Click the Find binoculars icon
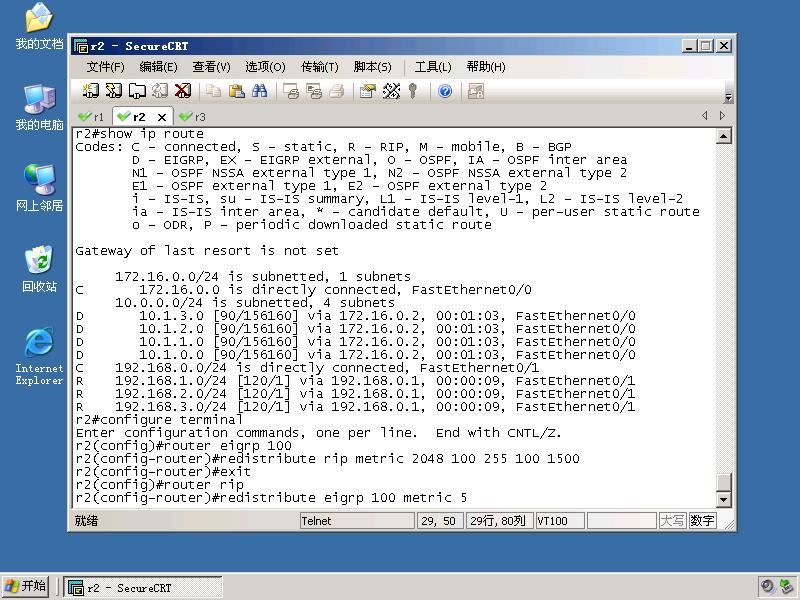 (x=259, y=91)
